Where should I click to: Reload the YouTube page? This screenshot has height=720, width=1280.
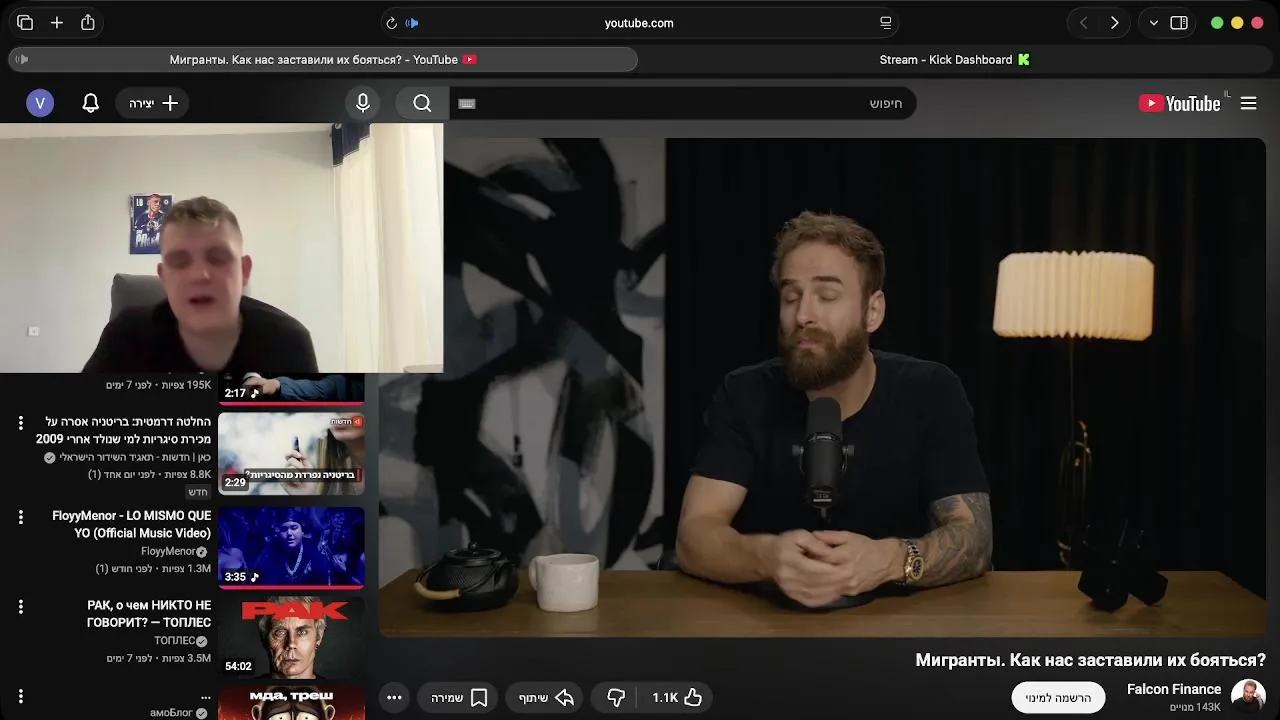[x=391, y=23]
